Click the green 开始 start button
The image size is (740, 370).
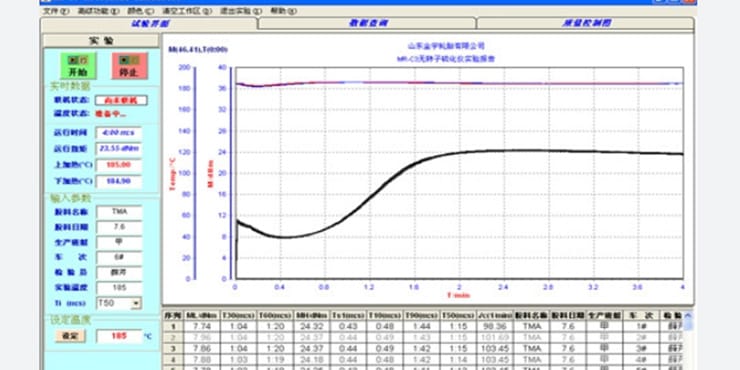pyautogui.click(x=78, y=66)
